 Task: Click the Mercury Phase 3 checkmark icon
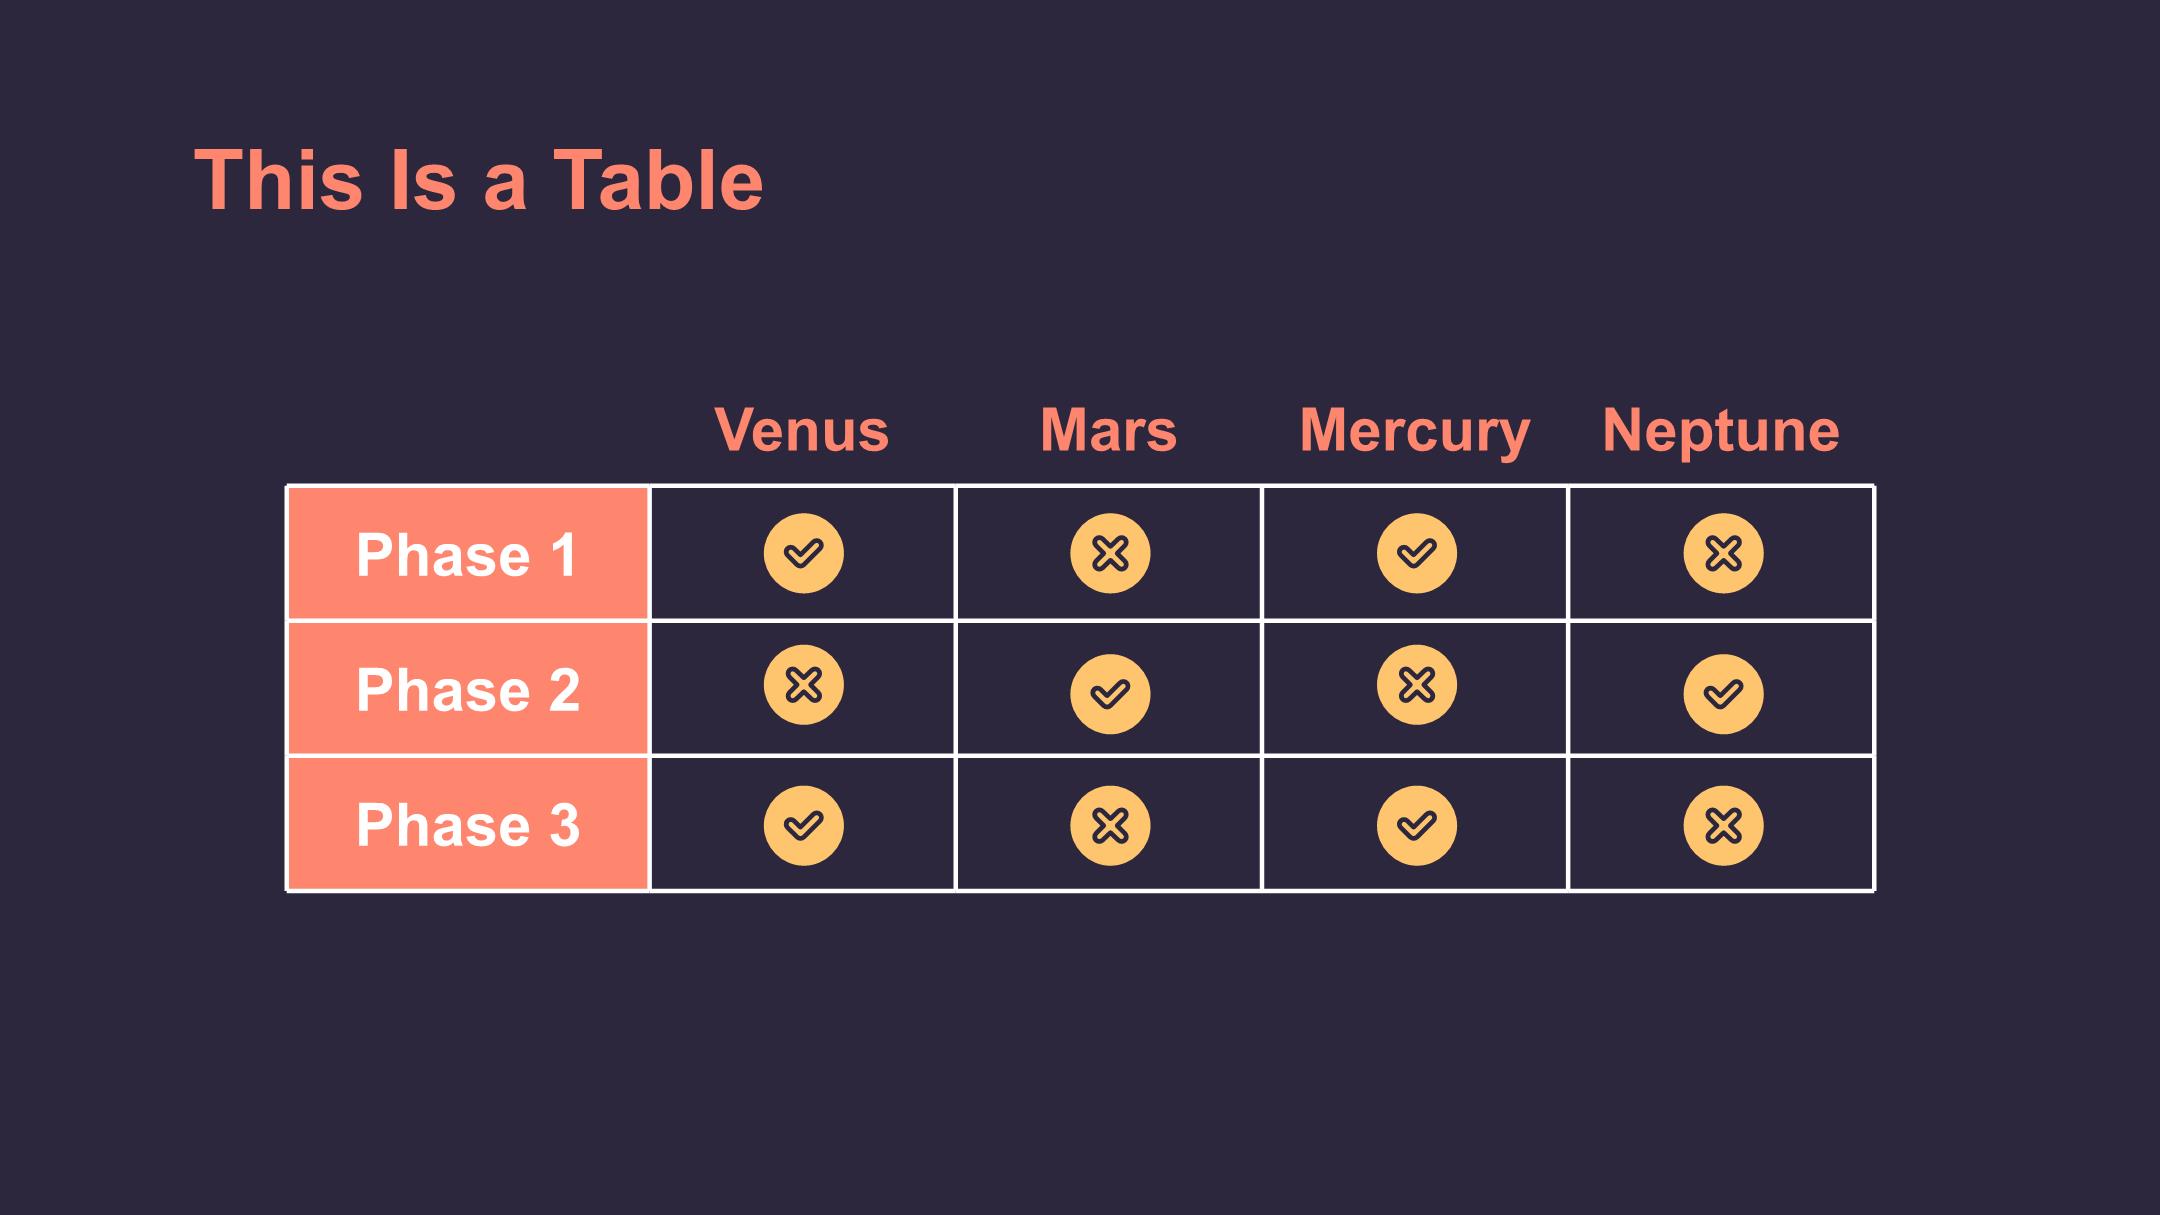point(1416,825)
